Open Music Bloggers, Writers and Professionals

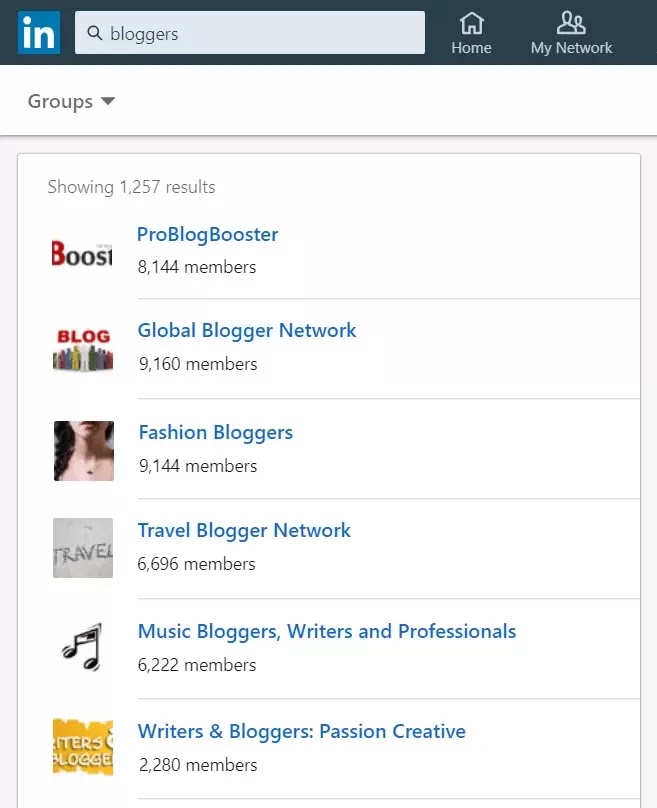327,632
